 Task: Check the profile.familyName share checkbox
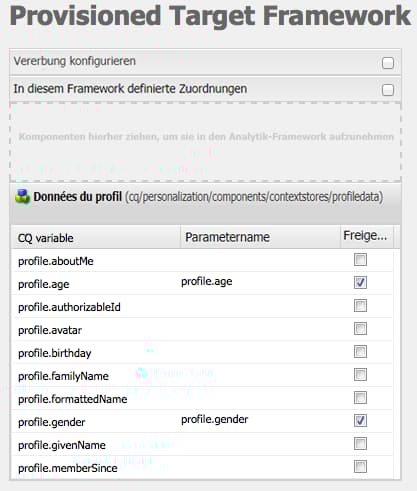pos(360,374)
